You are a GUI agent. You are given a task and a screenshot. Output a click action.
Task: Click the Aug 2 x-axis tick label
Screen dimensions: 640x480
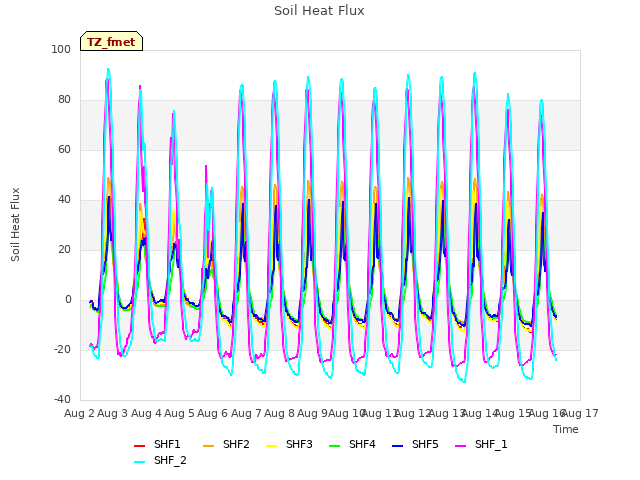[x=79, y=413]
